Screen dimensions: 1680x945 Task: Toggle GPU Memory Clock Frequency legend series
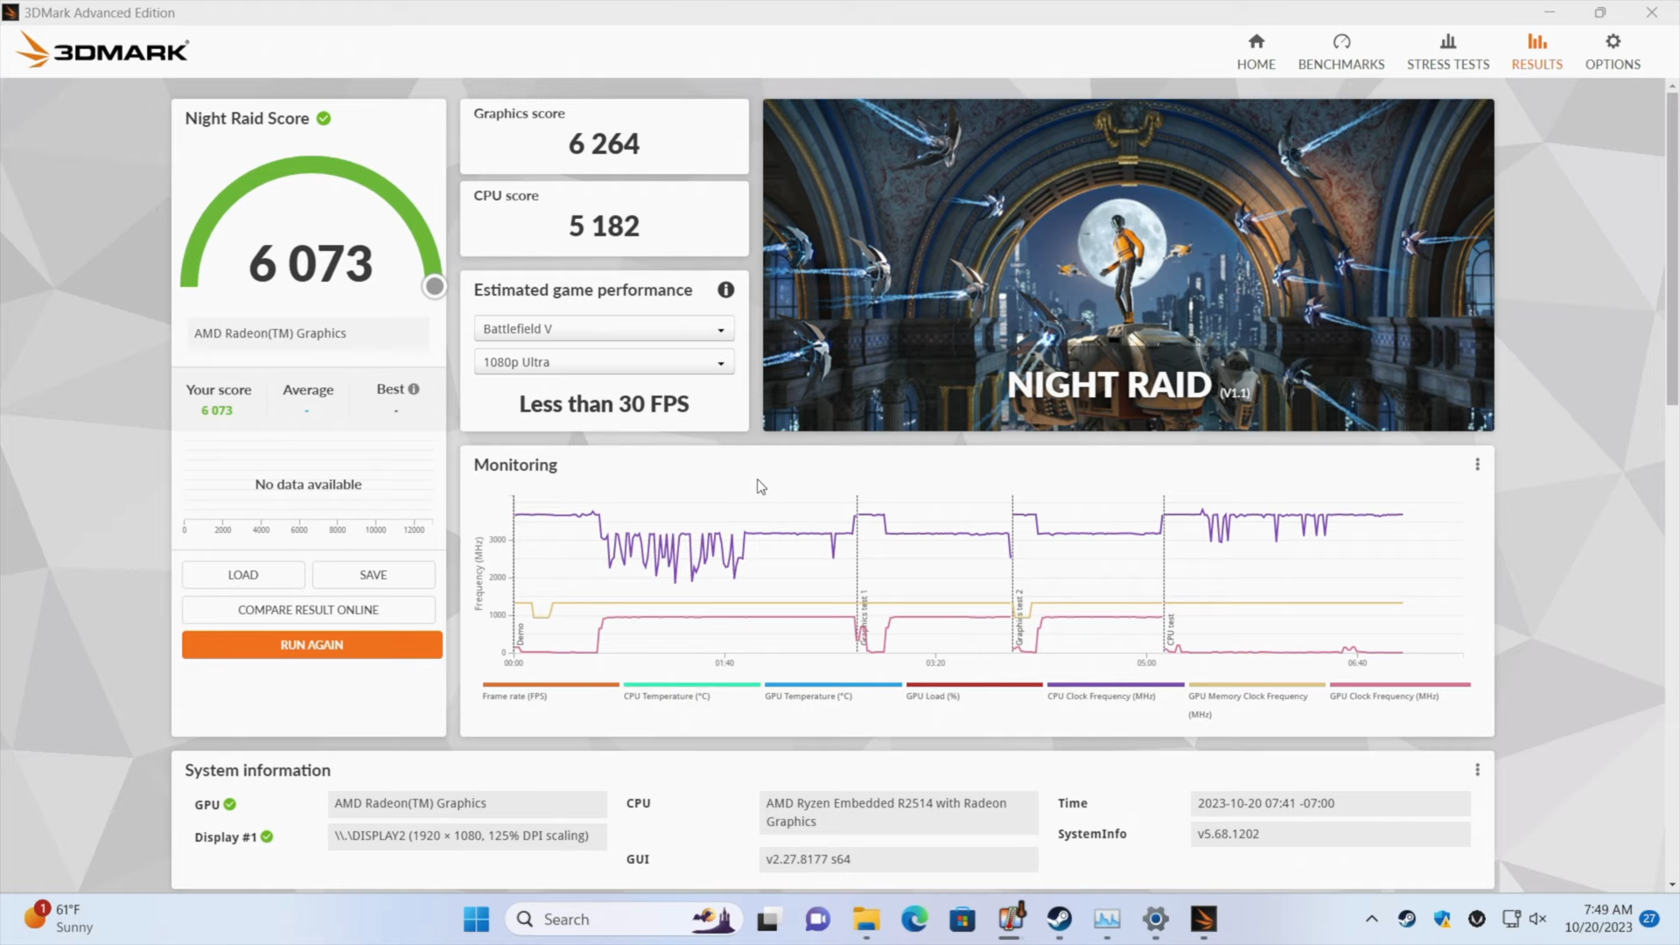pyautogui.click(x=1256, y=700)
